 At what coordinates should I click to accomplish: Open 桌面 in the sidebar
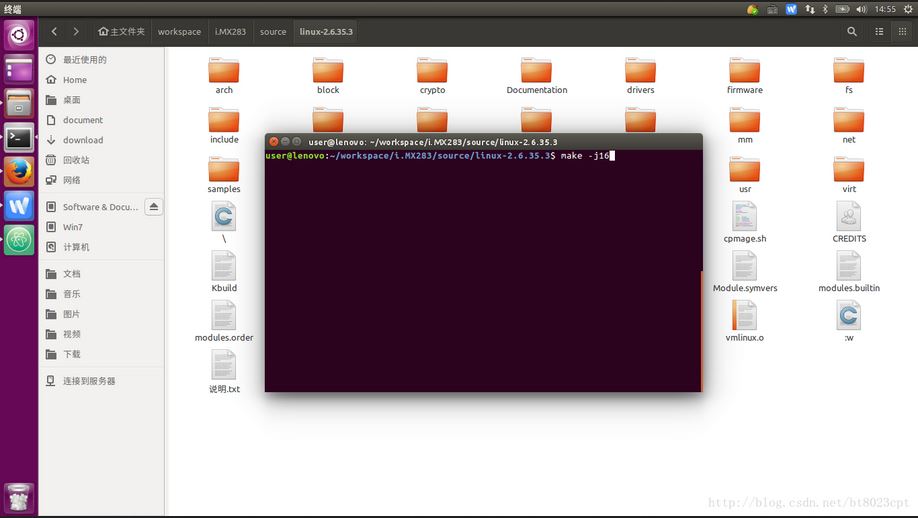pos(101,100)
